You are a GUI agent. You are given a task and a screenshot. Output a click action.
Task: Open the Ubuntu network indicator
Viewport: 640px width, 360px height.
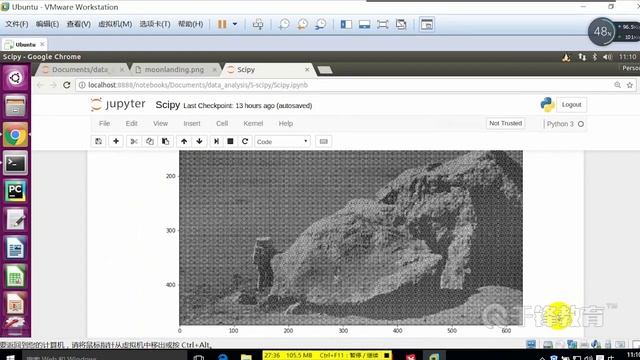pos(582,57)
